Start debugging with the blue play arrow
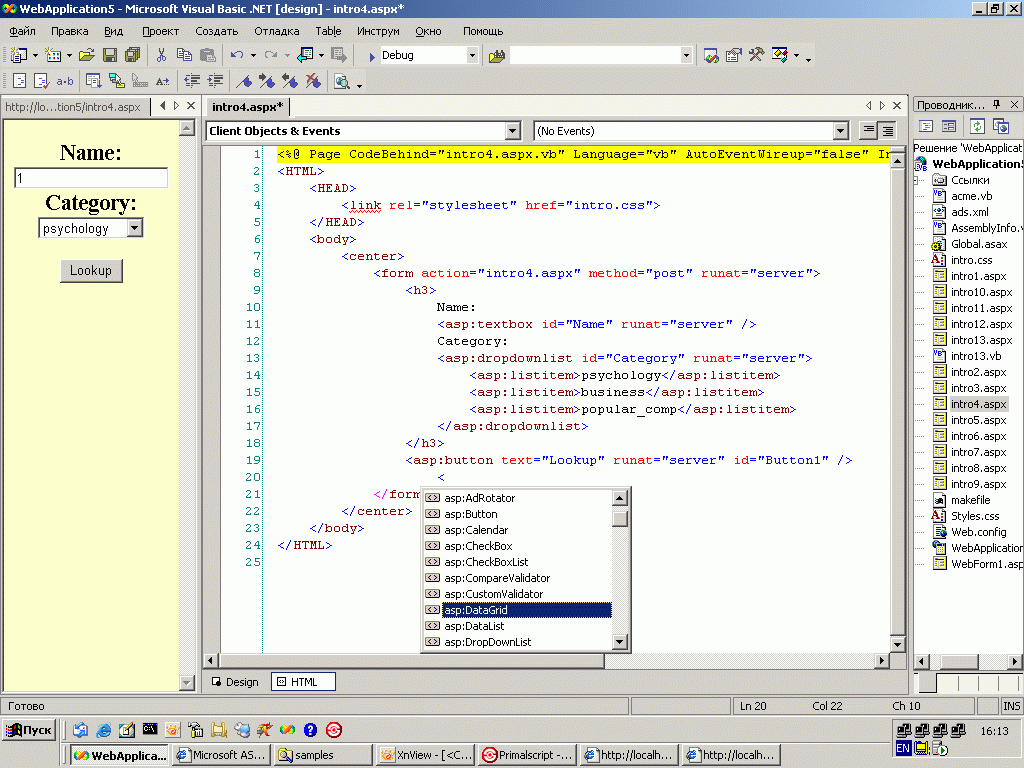 (371, 55)
